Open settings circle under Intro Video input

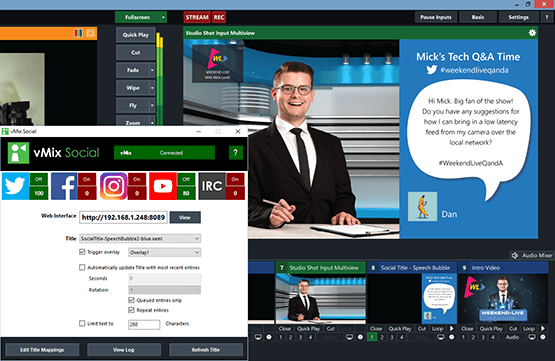coord(543,337)
